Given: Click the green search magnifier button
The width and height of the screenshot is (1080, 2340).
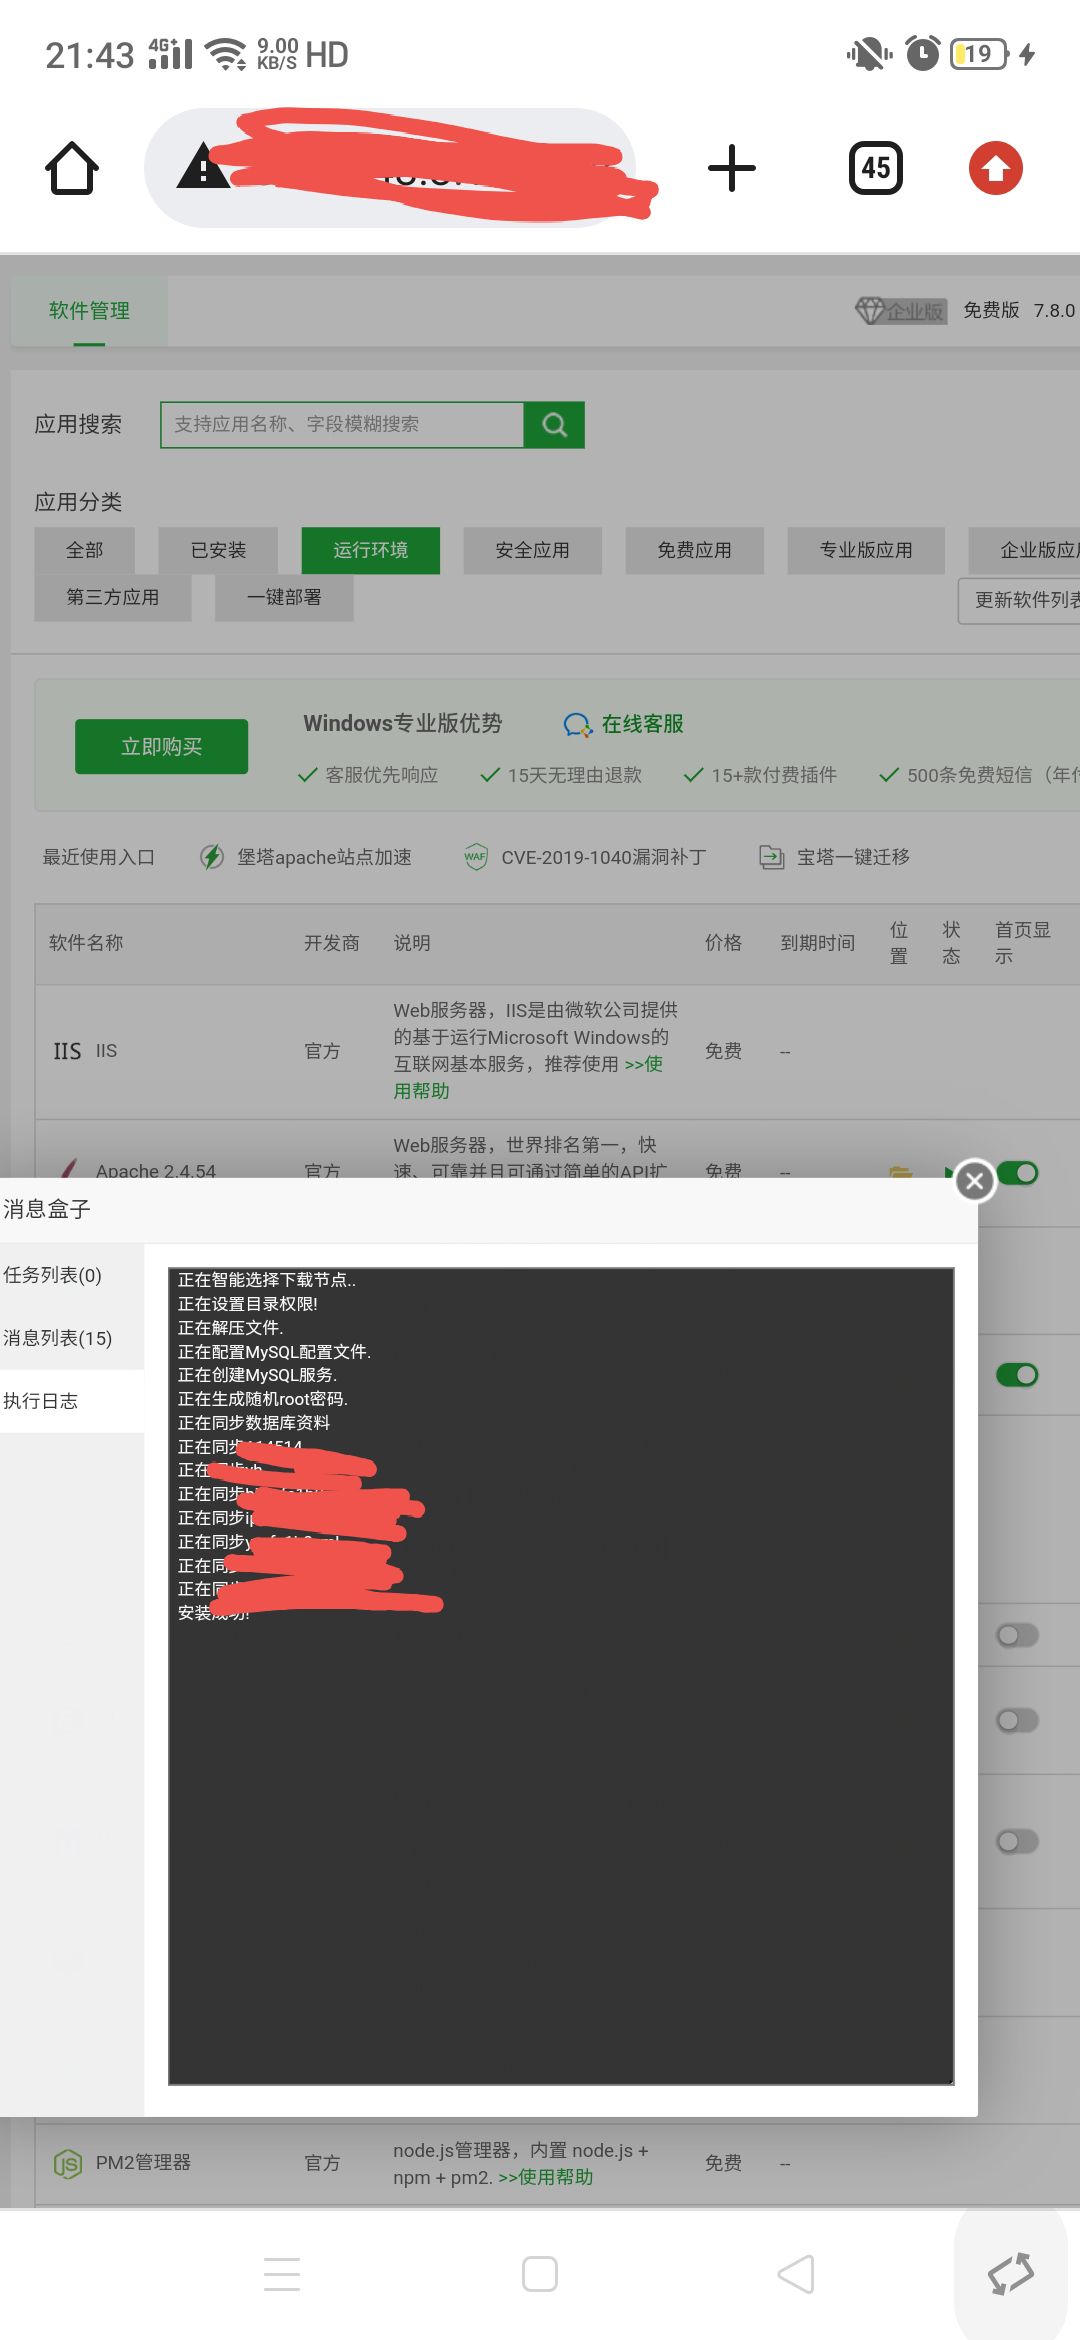Looking at the screenshot, I should [554, 425].
